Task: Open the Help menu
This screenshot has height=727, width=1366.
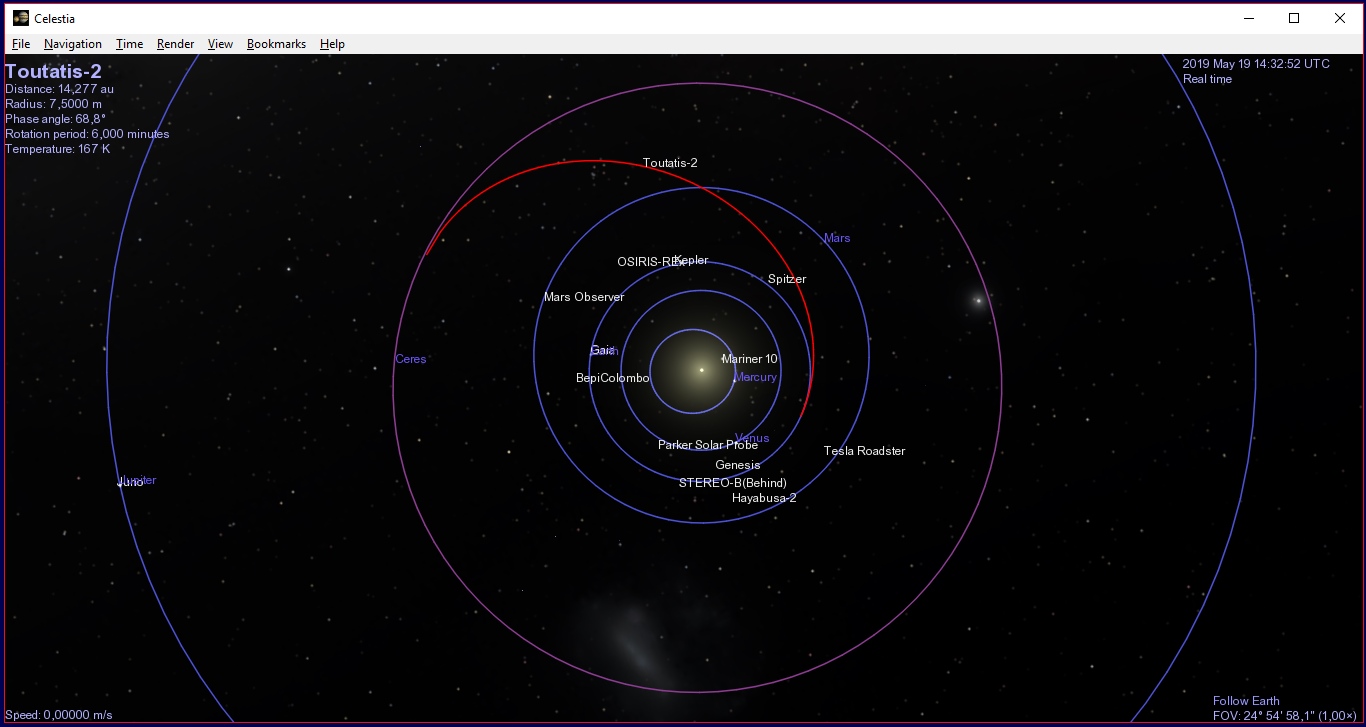Action: click(332, 44)
